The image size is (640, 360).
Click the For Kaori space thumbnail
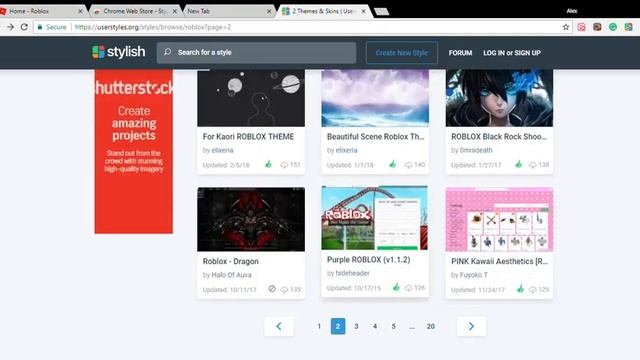click(251, 98)
